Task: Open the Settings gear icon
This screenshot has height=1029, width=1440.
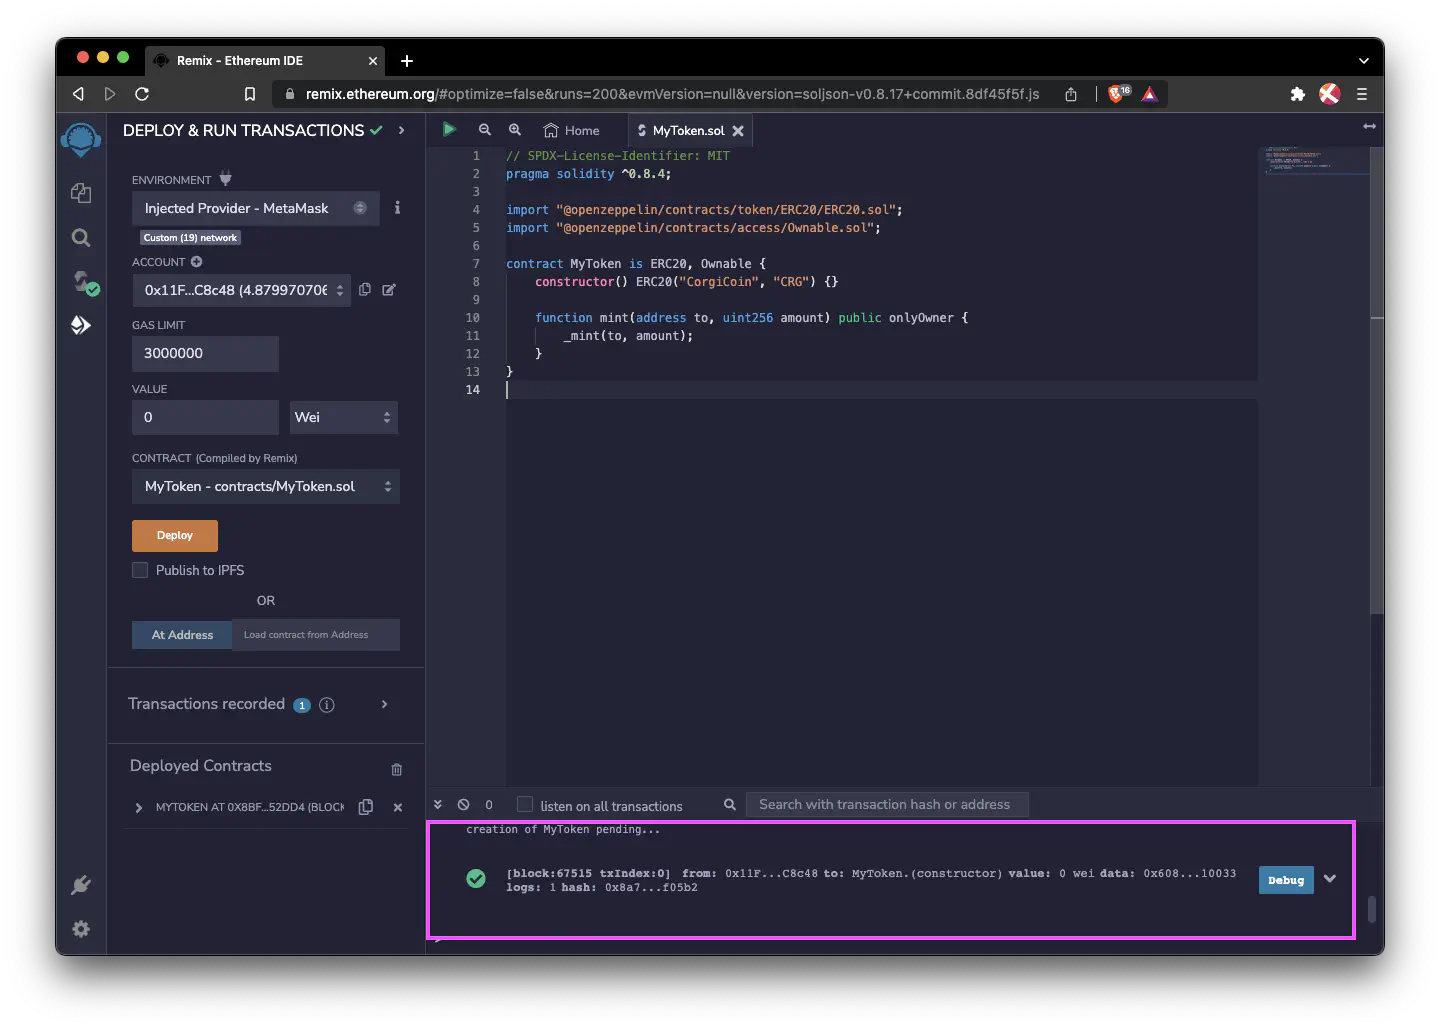Action: click(81, 929)
